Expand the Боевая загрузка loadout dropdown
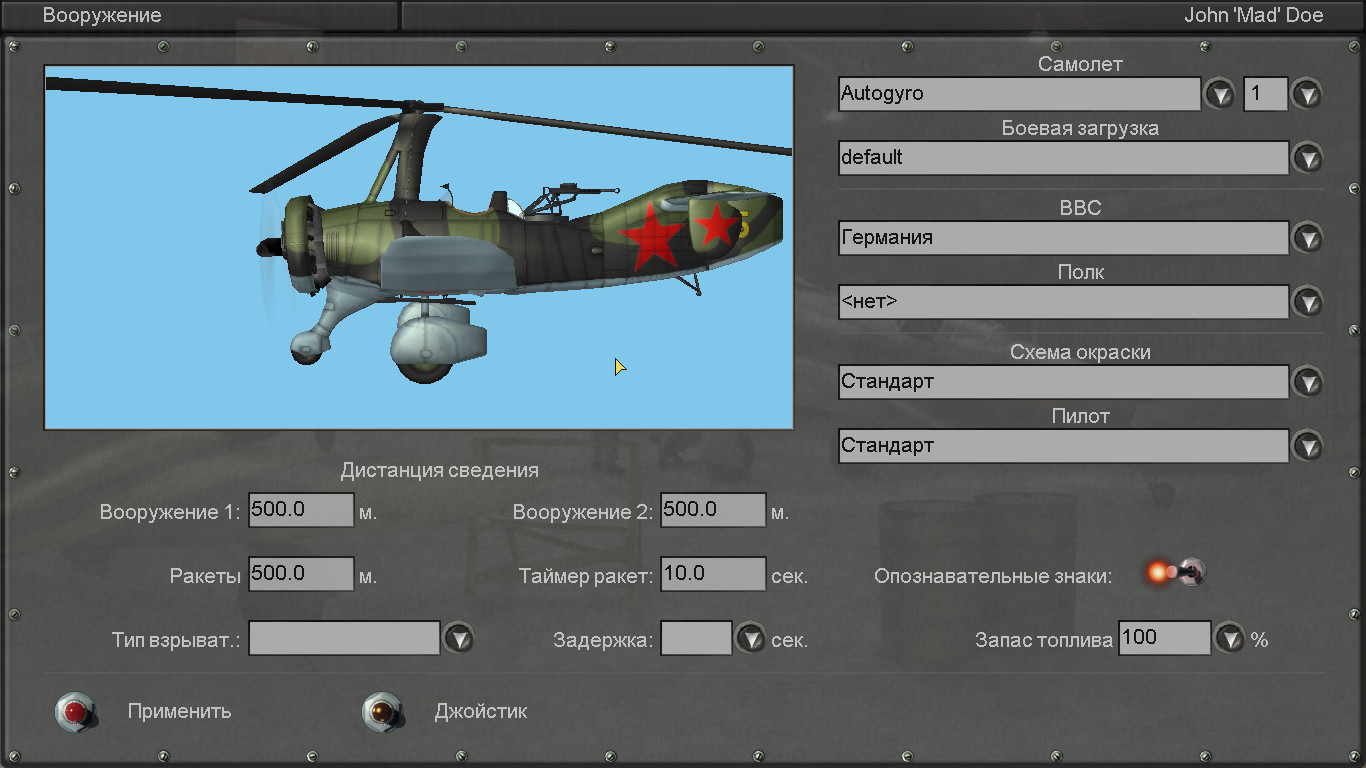 pos(1306,158)
